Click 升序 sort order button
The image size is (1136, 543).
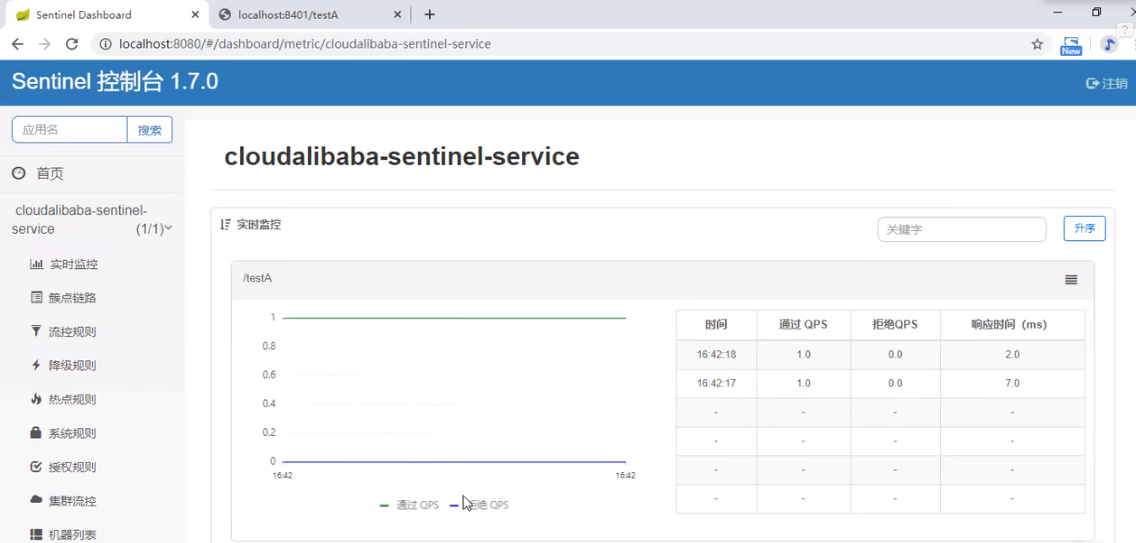1084,229
